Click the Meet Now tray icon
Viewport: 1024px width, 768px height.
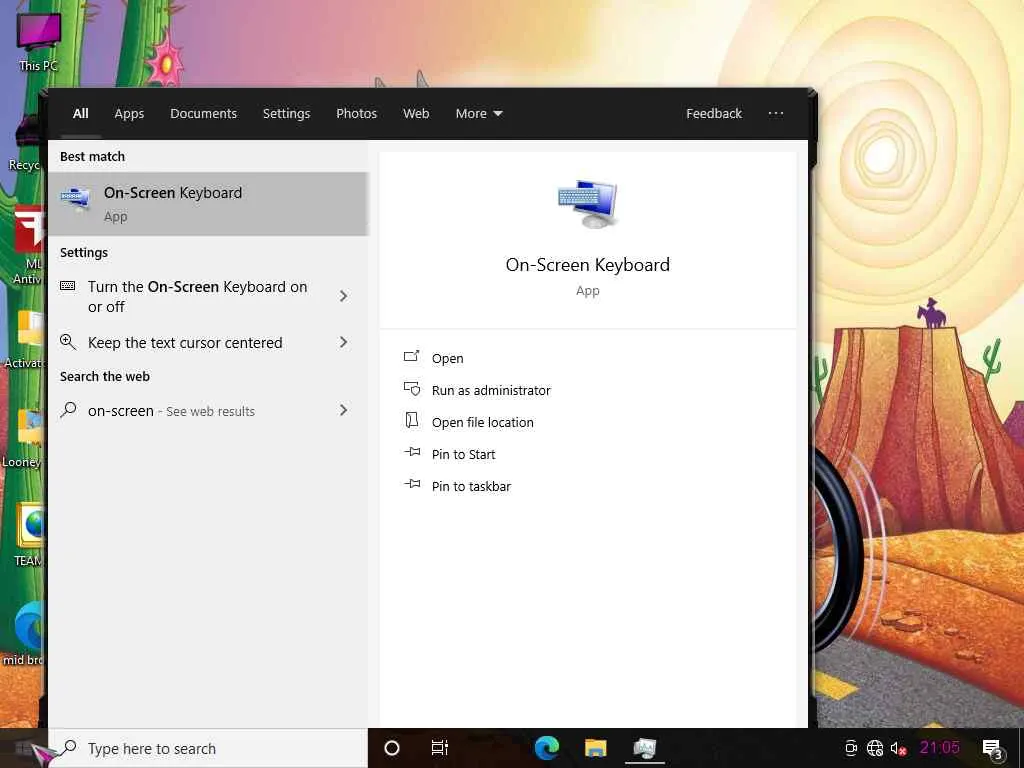tap(851, 748)
